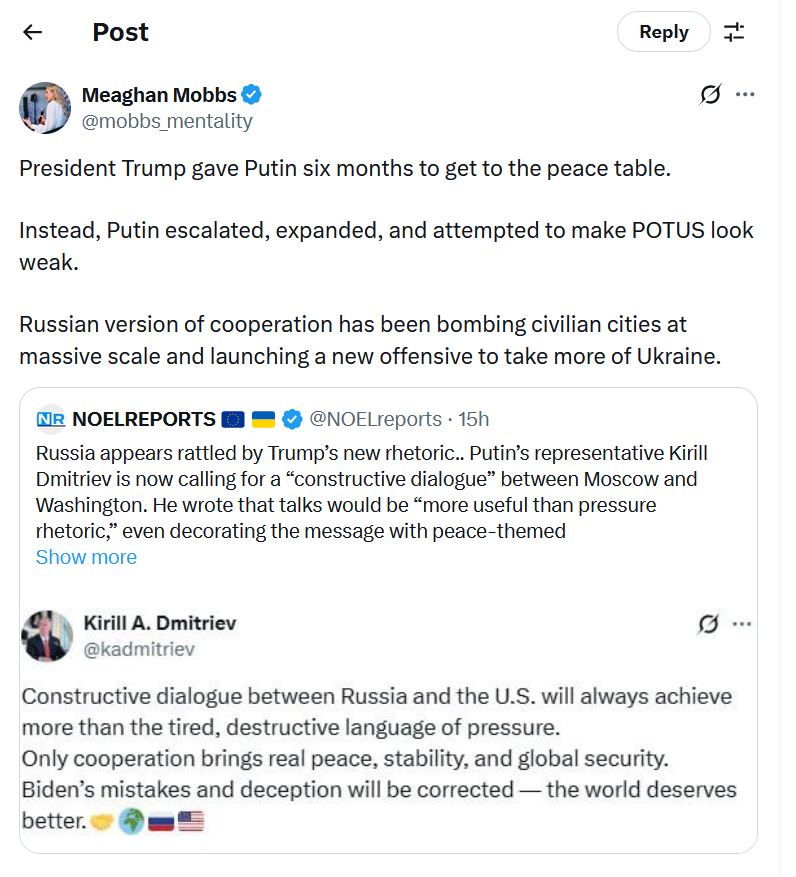Open Meaghan Mobbs' profile picture
Image resolution: width=796 pixels, height=877 pixels.
pyautogui.click(x=45, y=108)
